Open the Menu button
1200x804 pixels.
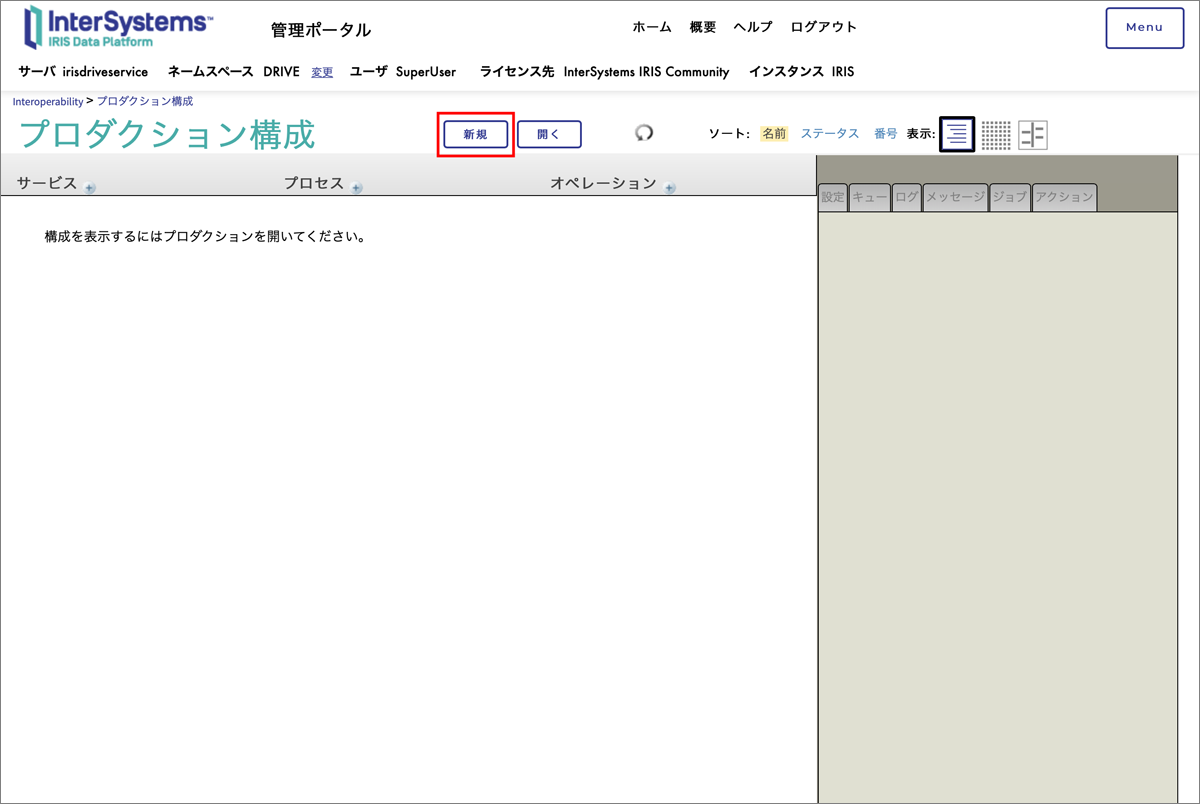[1144, 28]
